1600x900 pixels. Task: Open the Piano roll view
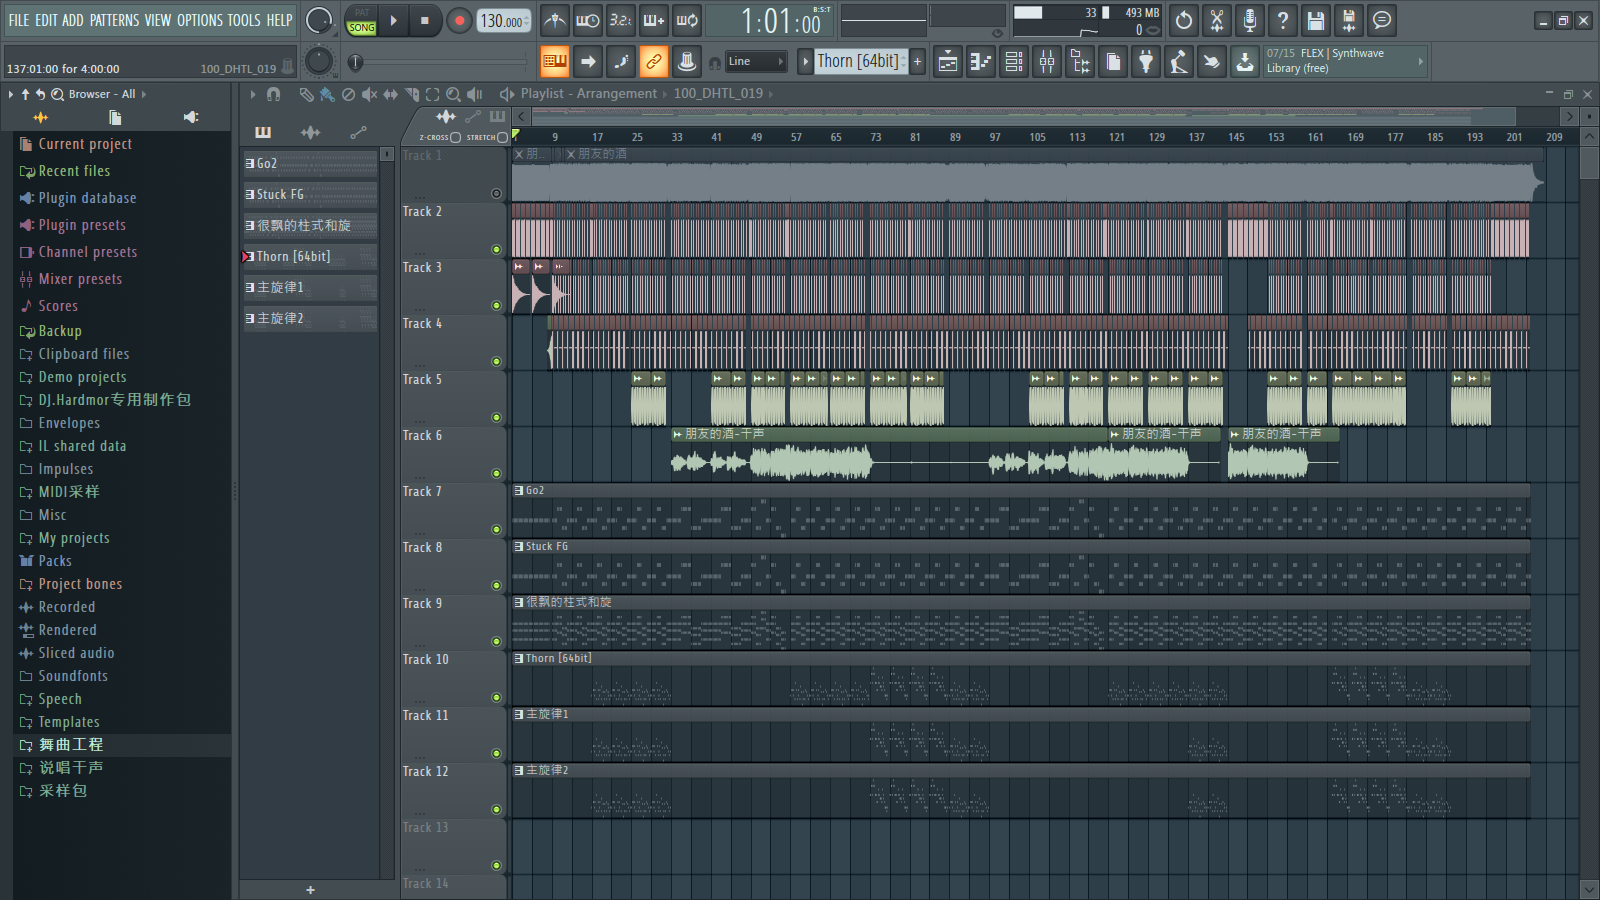coord(981,62)
